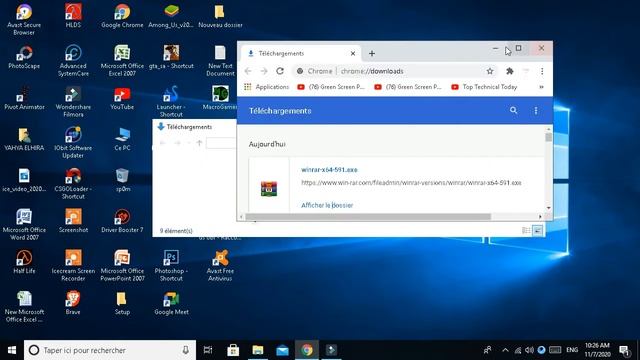This screenshot has height=360, width=640.
Task: Reload the Chrome downloads page
Action: pyautogui.click(x=280, y=71)
